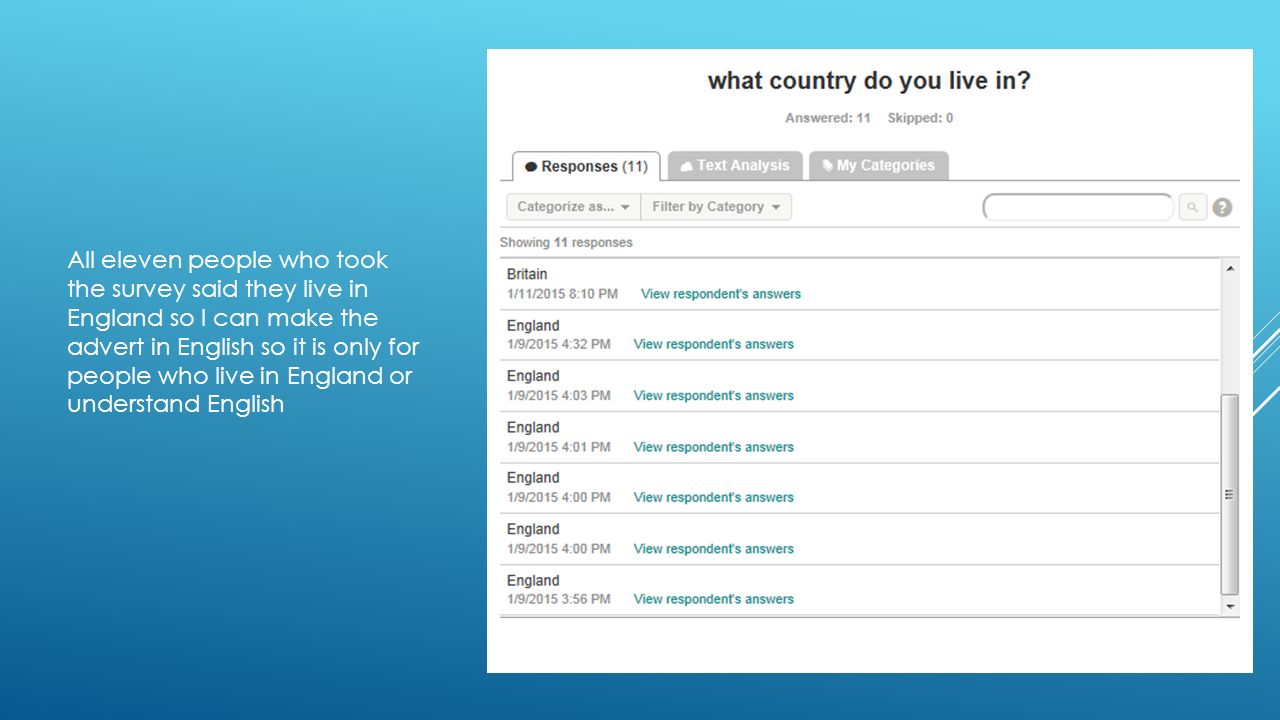This screenshot has width=1280, height=720.
Task: Click the 'Showing 11 responses' text
Action: pyautogui.click(x=566, y=242)
